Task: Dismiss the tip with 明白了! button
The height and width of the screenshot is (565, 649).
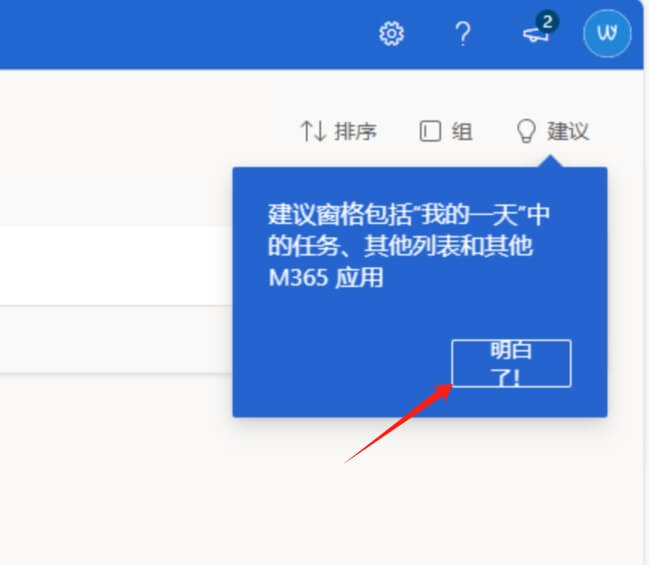Action: tap(511, 363)
